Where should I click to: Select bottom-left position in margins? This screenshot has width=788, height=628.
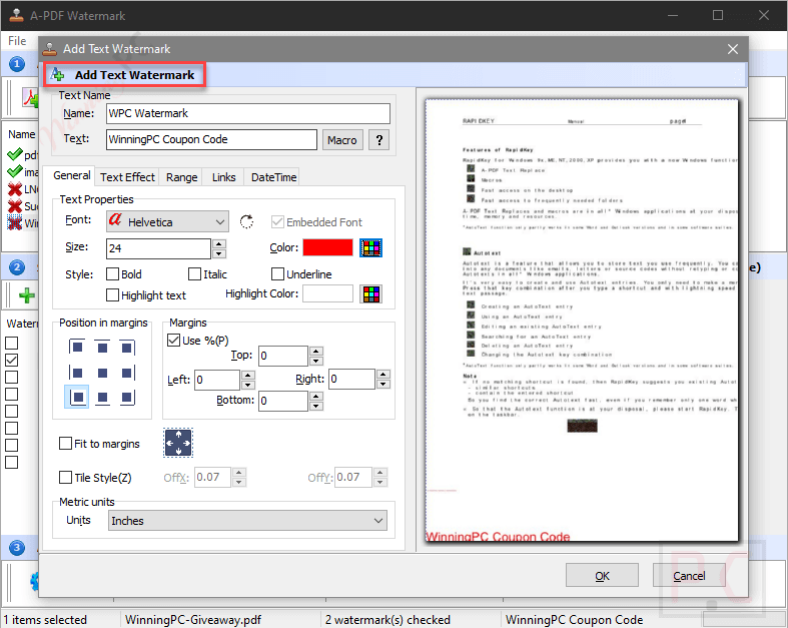(77, 397)
